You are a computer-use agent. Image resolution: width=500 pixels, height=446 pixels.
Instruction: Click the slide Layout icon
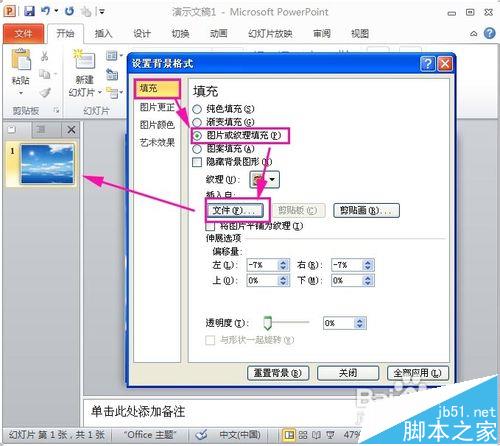[112, 55]
